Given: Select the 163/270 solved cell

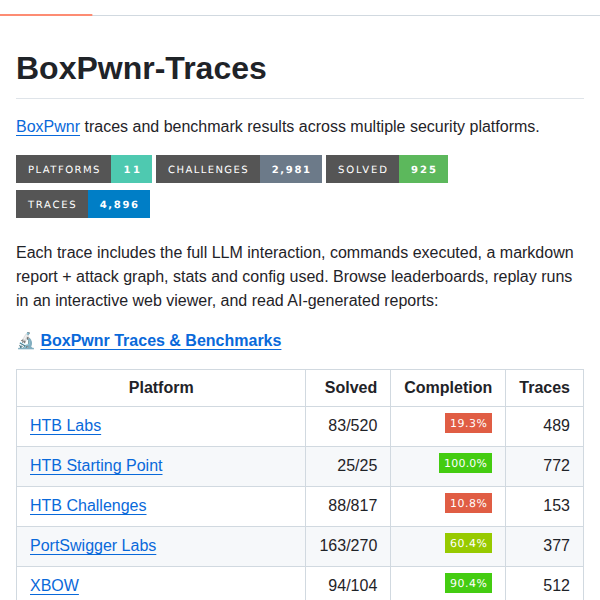Looking at the screenshot, I should pyautogui.click(x=348, y=546).
